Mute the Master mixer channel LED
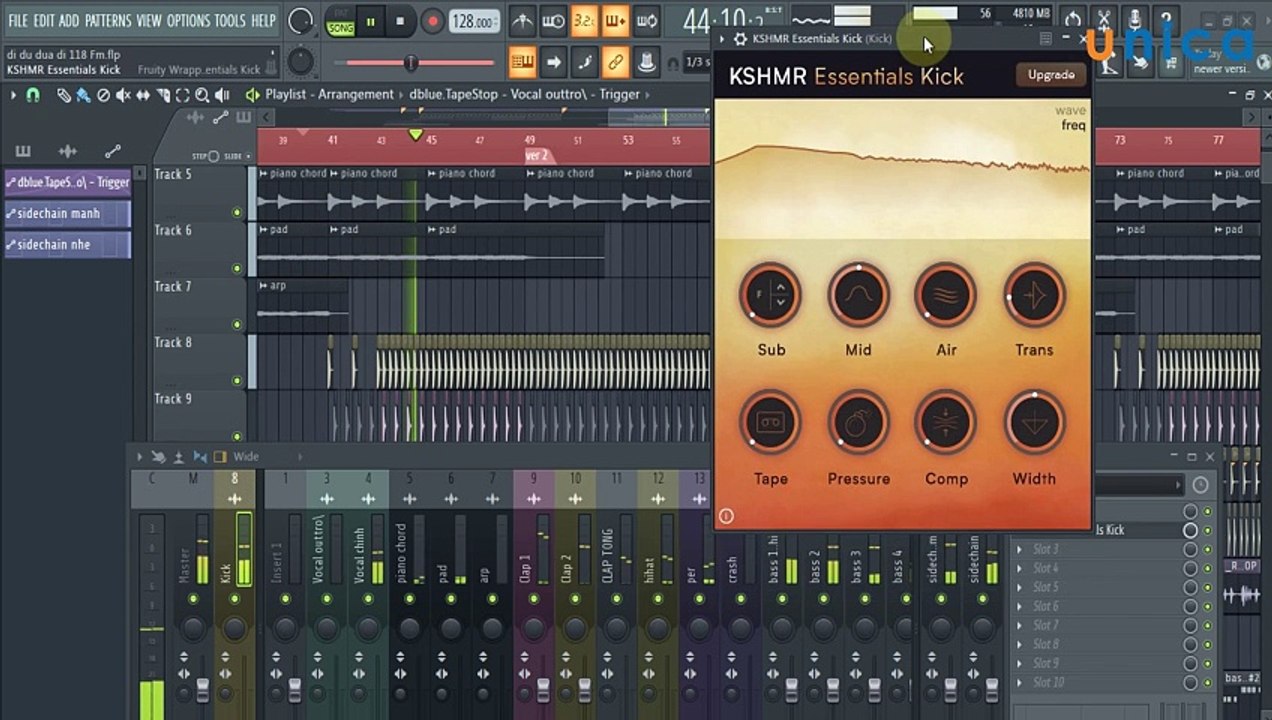Image resolution: width=1272 pixels, height=720 pixels. pyautogui.click(x=193, y=598)
